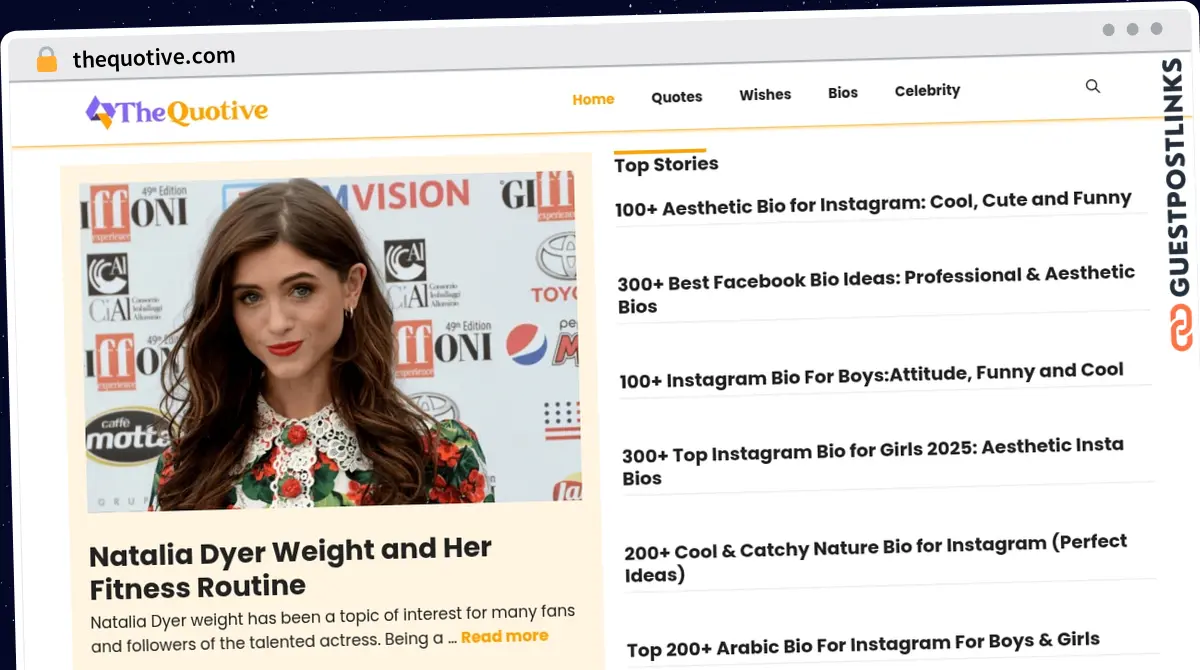Open Natalia Dyer Weight and Fitness headline
The width and height of the screenshot is (1200, 670).
pyautogui.click(x=290, y=567)
